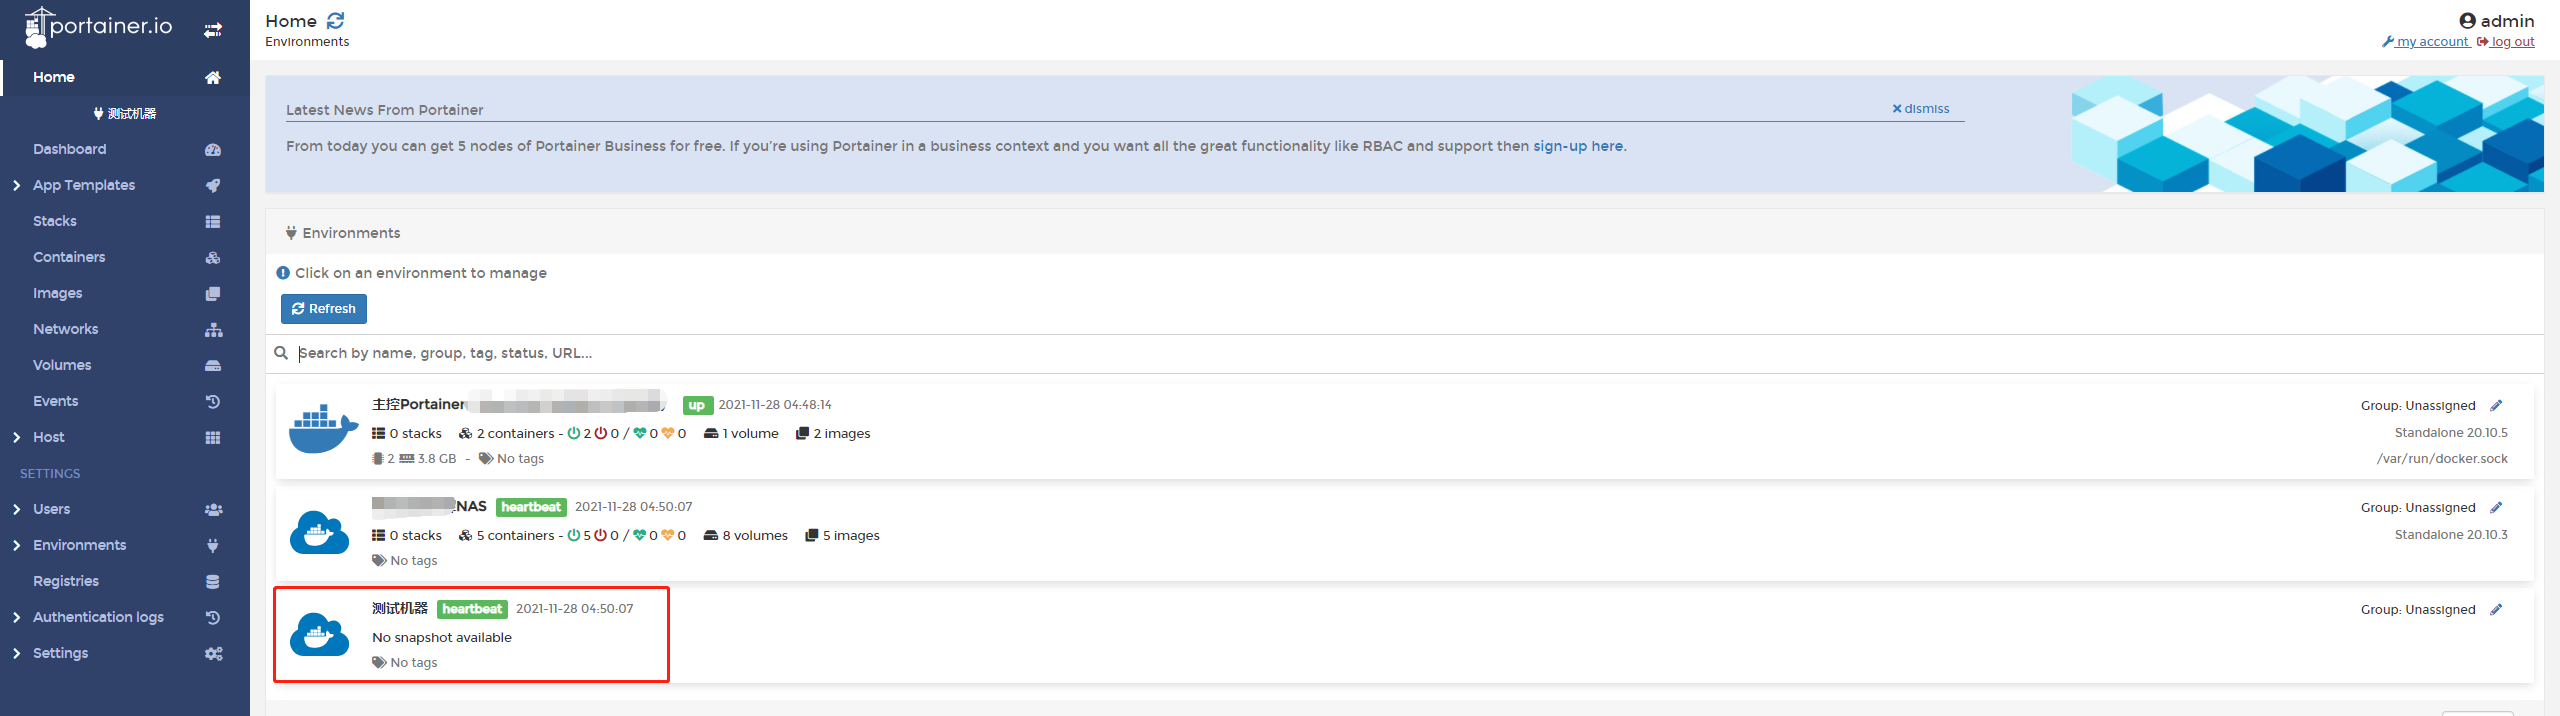The image size is (2560, 716).
Task: Select the 测试机器 environment name
Action: click(x=400, y=608)
